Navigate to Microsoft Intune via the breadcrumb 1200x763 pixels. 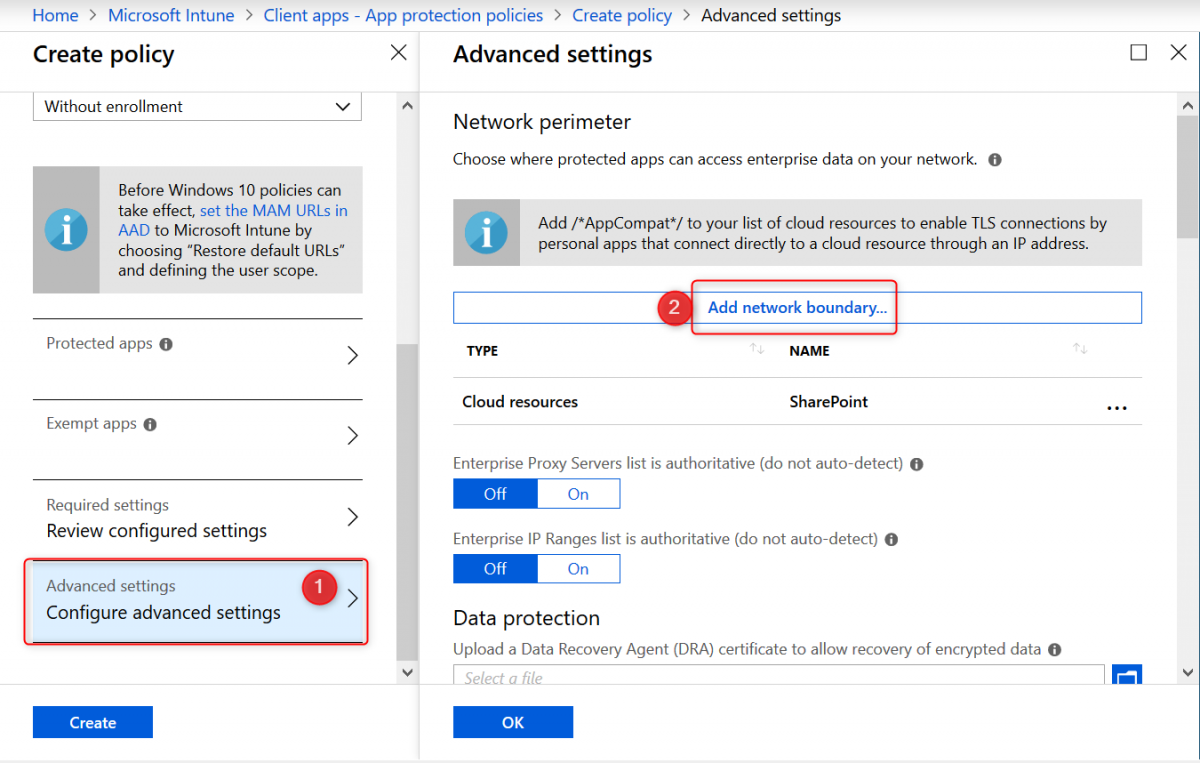170,15
